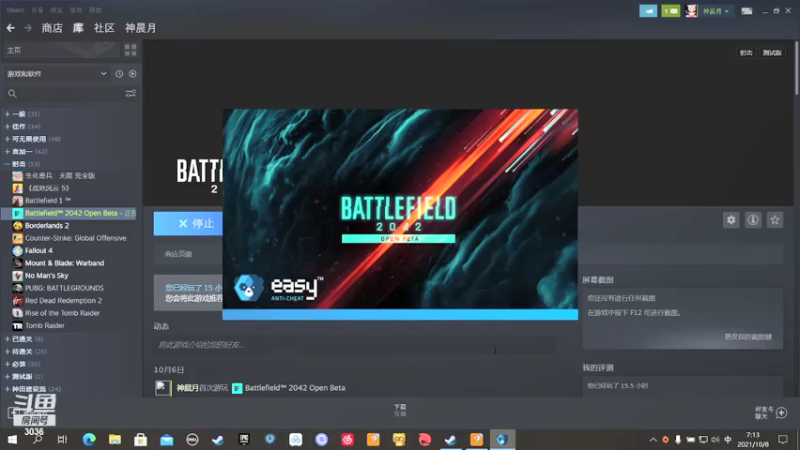Open NetEase Cloud Music from taskbar
Viewport: 800px width, 450px height.
pos(347,439)
